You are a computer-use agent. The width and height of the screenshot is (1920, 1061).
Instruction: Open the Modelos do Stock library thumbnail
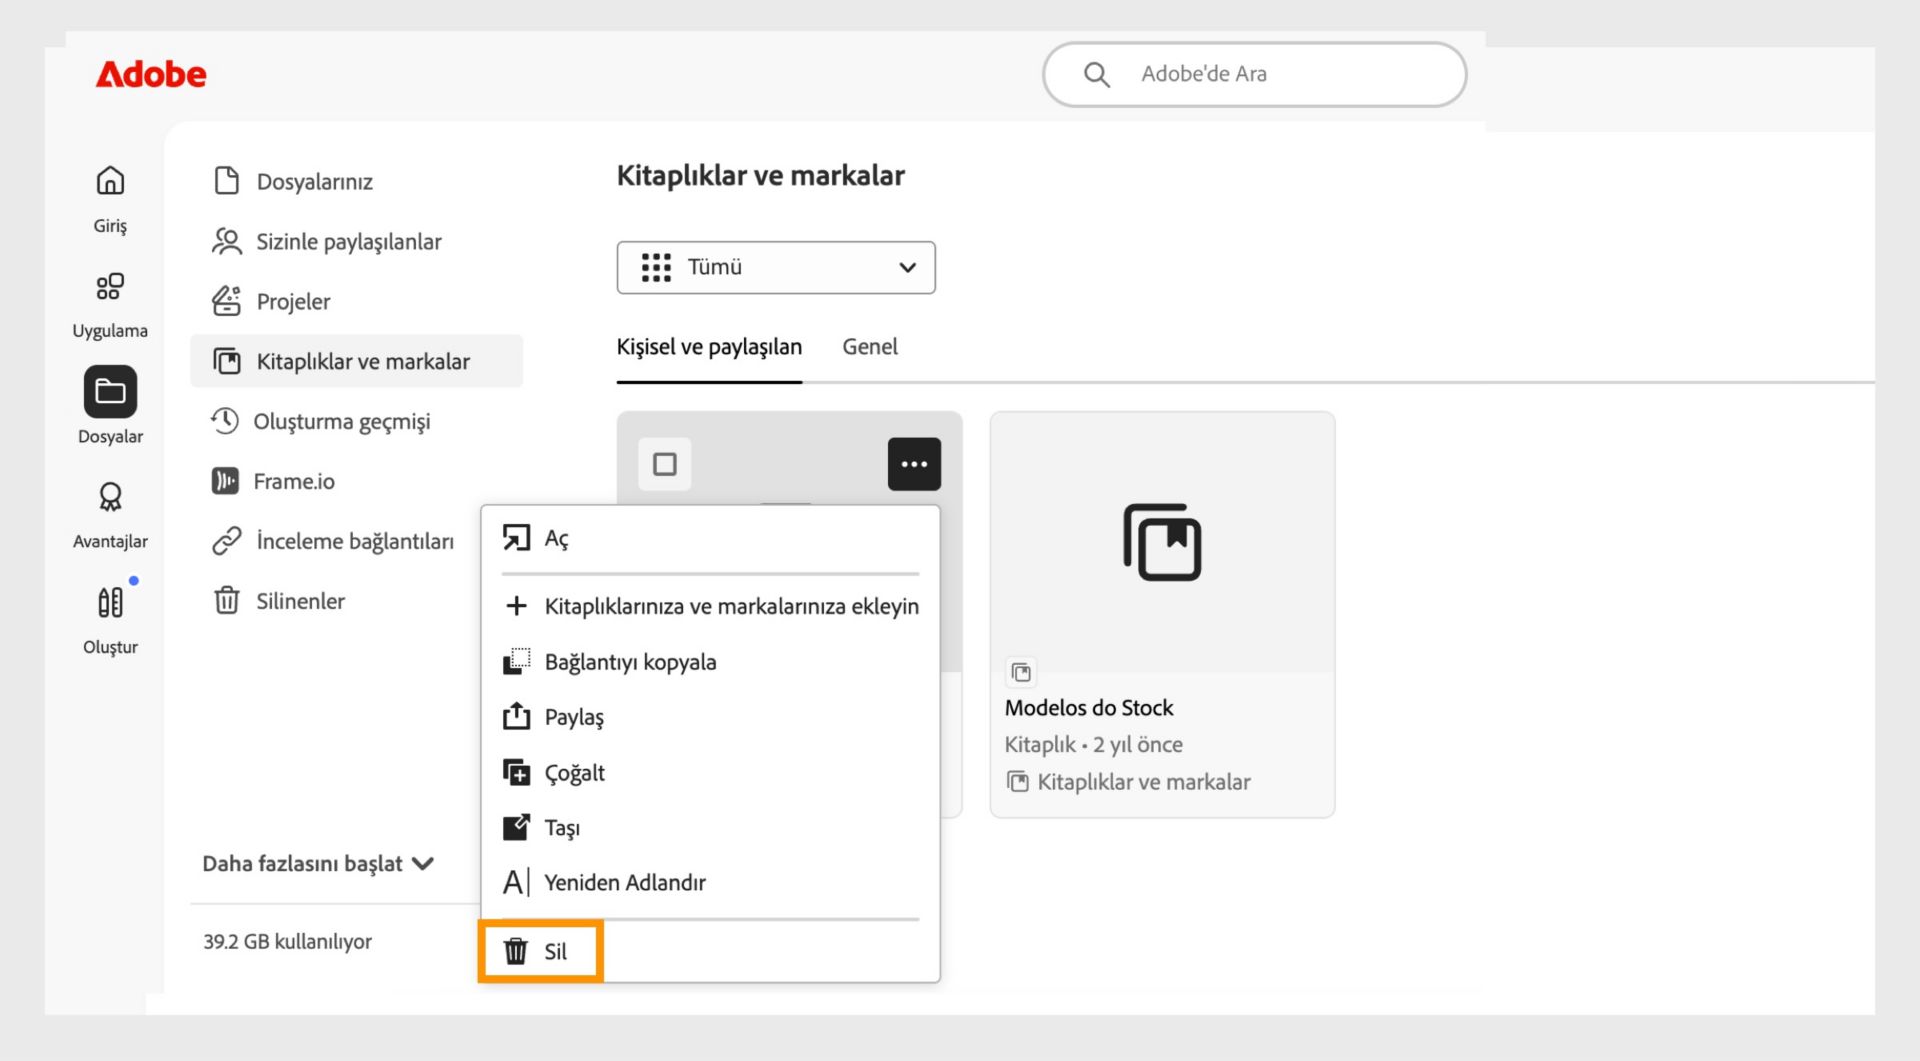1162,543
